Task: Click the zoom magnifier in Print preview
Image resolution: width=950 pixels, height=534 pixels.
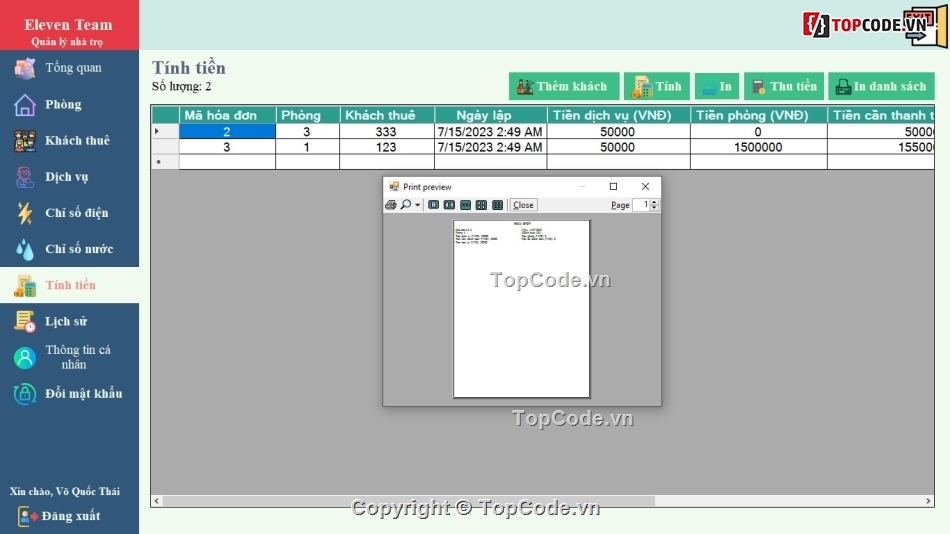Action: pos(406,205)
